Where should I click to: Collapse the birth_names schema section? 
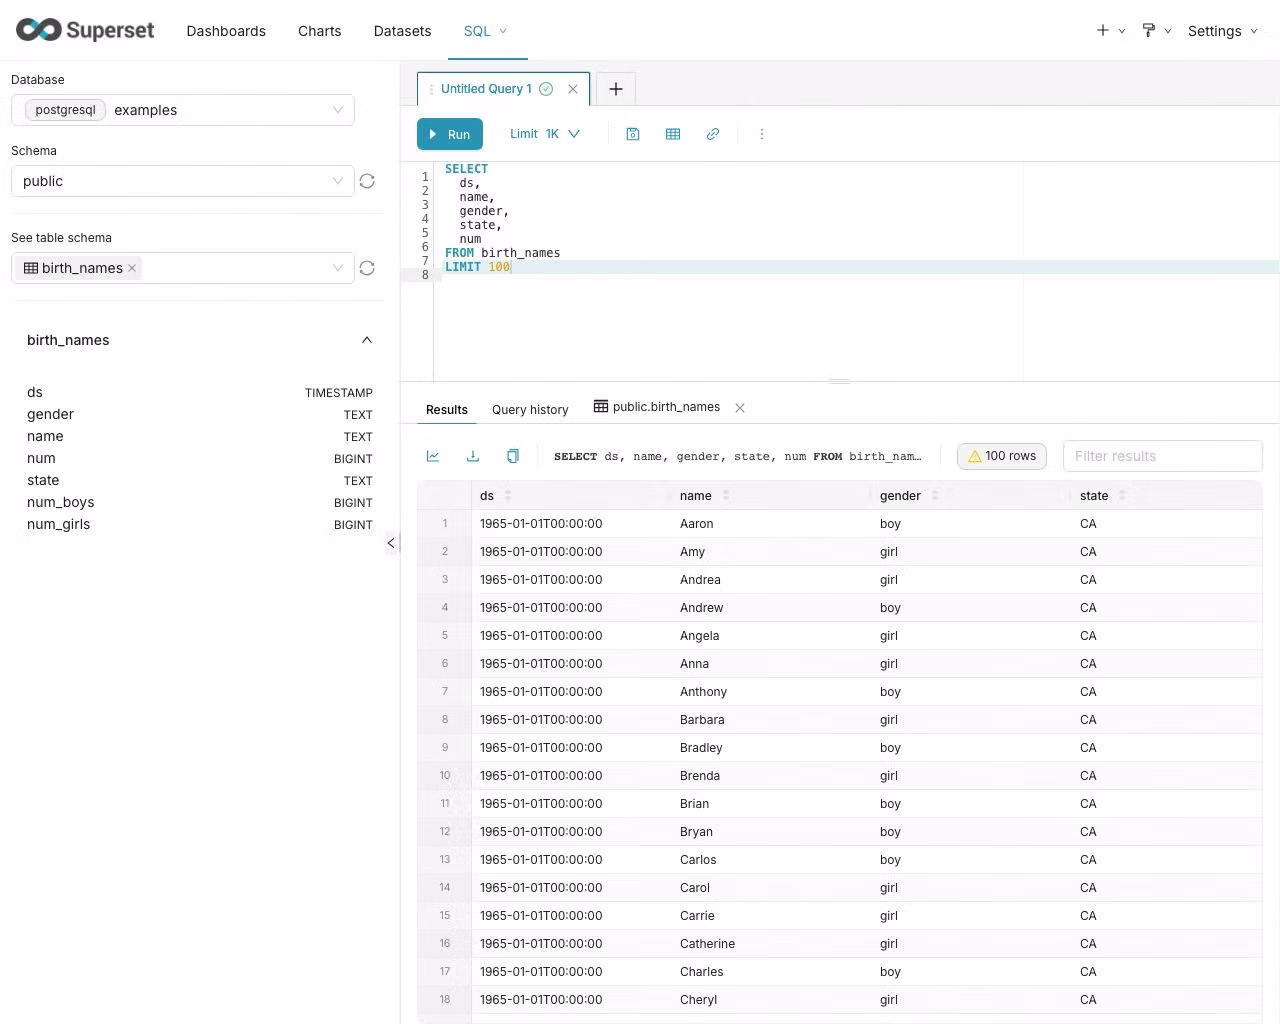coord(367,340)
